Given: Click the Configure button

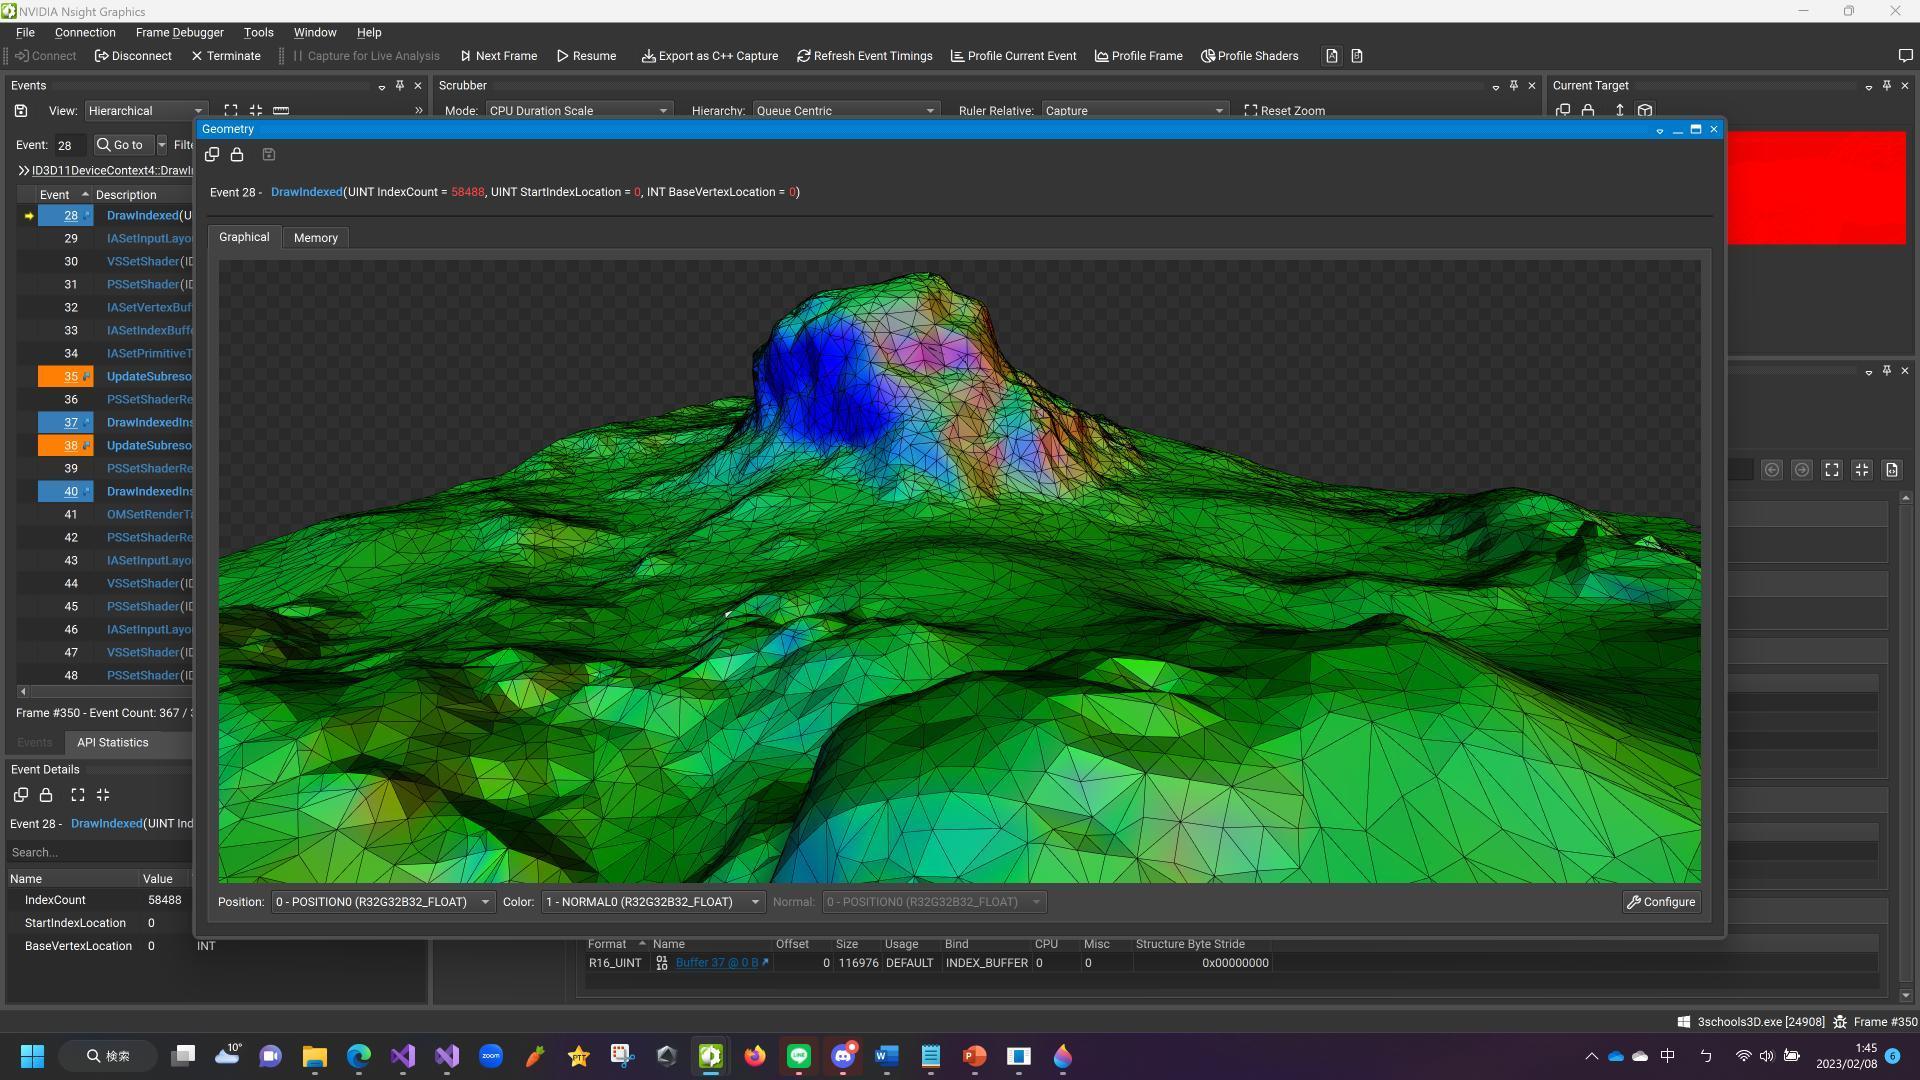Looking at the screenshot, I should pos(1661,902).
